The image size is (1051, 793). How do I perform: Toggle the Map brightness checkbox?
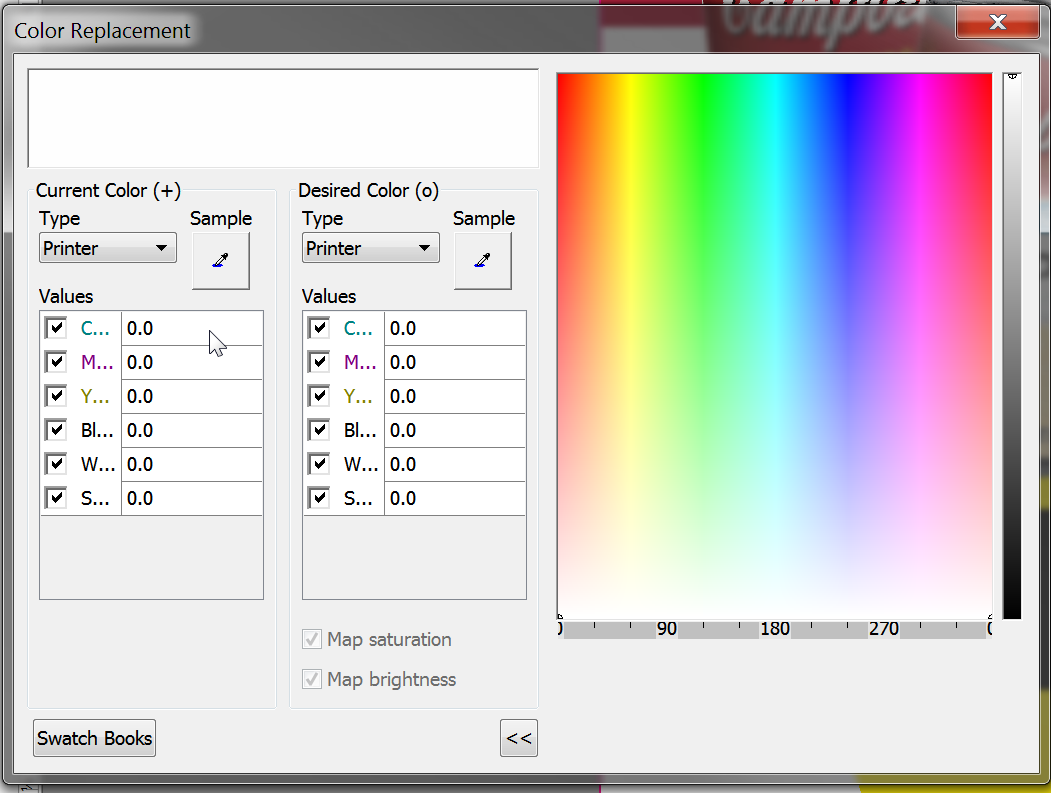[x=312, y=680]
